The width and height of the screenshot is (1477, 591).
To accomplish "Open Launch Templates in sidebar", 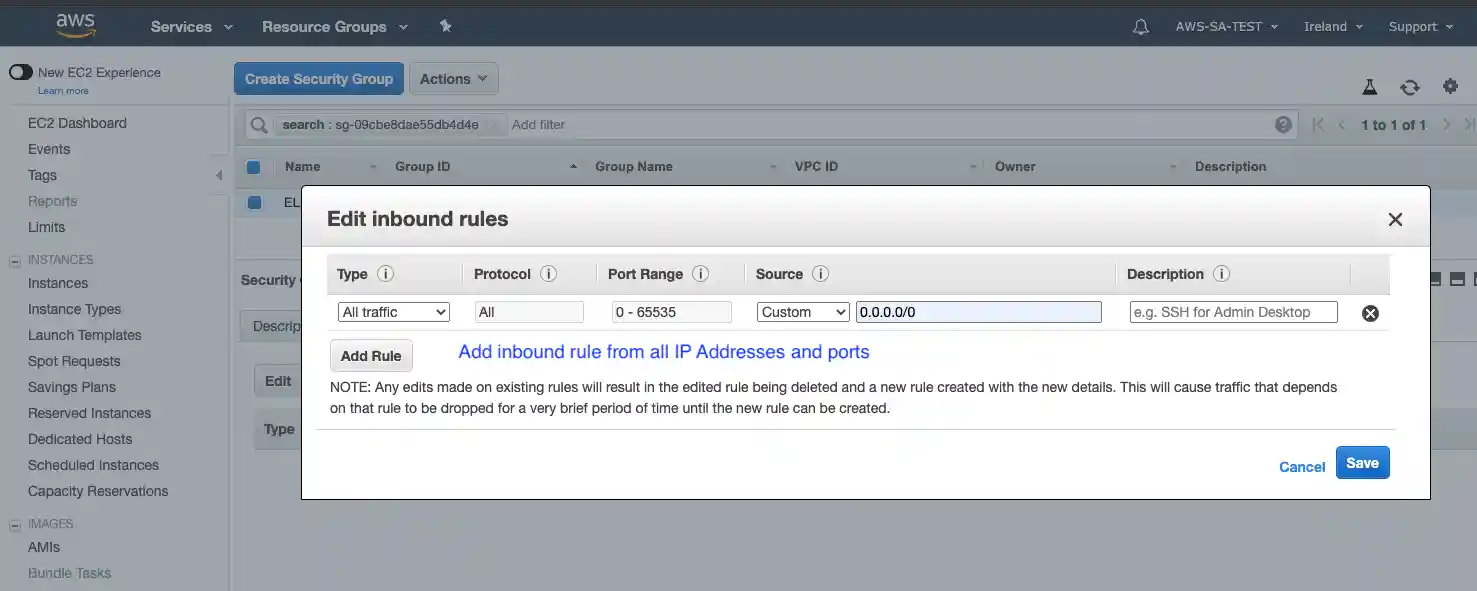I will click(x=85, y=335).
